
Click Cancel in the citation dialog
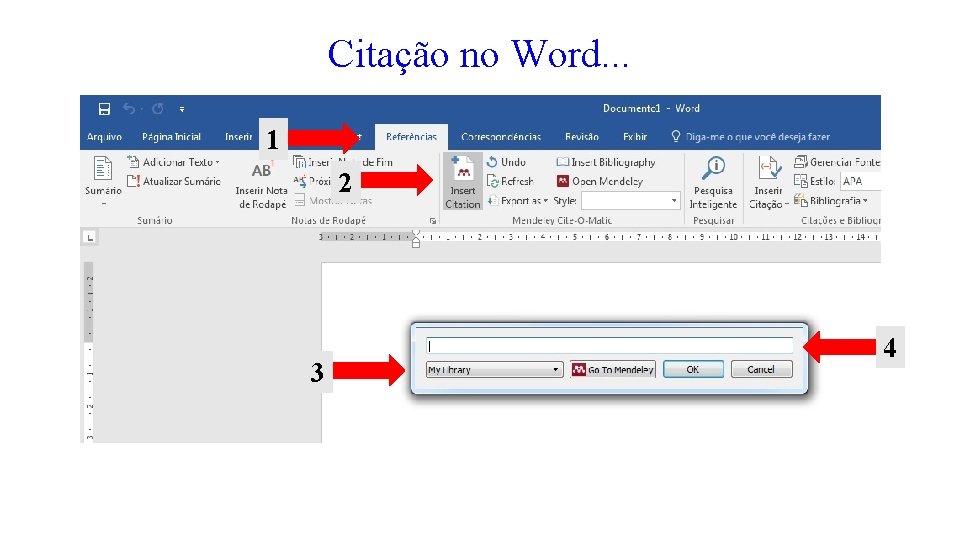[761, 370]
